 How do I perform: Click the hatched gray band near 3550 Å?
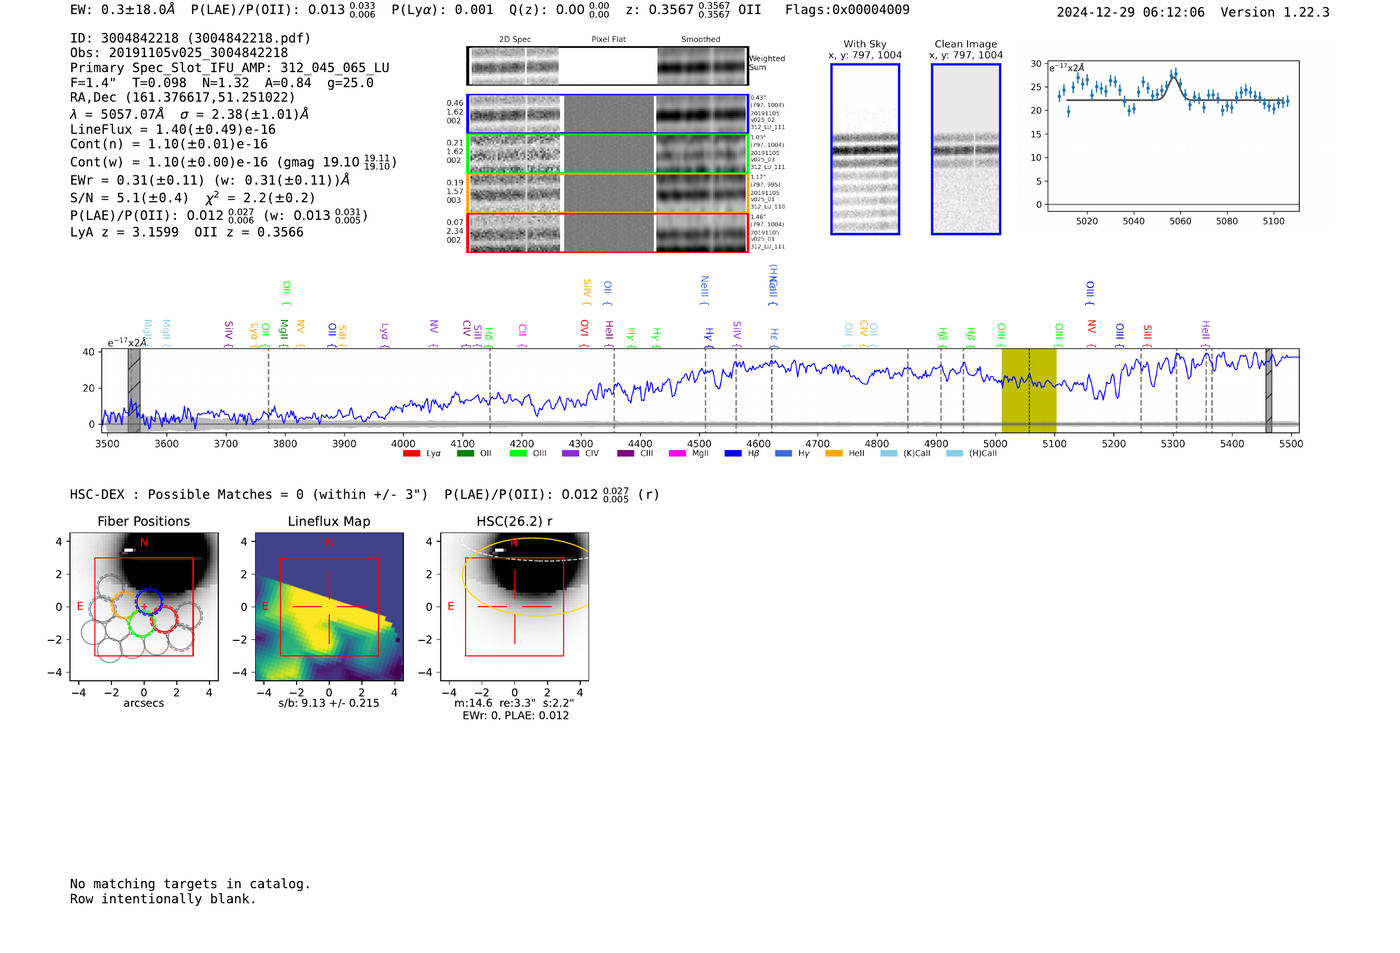134,390
